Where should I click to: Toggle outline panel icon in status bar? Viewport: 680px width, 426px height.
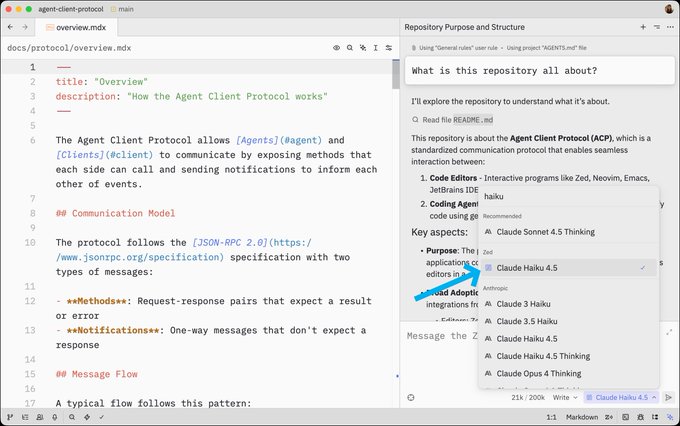[x=25, y=417]
